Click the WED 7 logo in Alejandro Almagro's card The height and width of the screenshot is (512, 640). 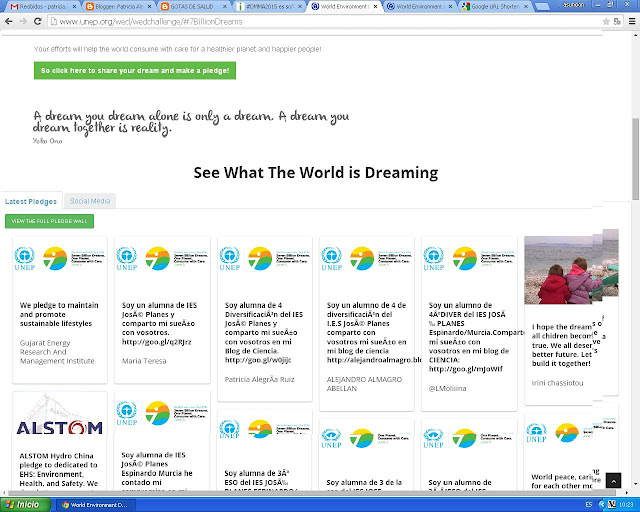click(362, 258)
